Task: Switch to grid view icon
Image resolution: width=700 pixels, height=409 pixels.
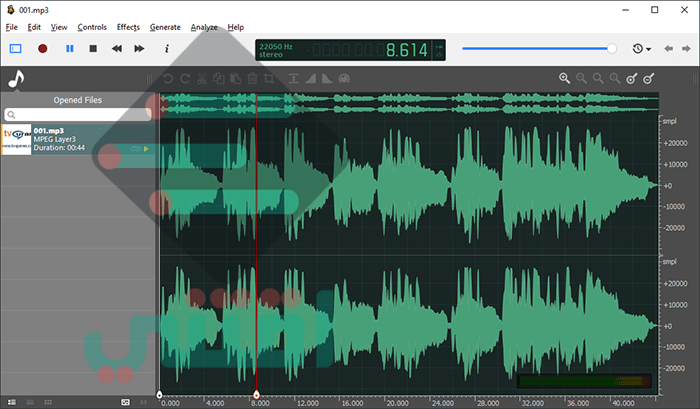Action: (48, 402)
